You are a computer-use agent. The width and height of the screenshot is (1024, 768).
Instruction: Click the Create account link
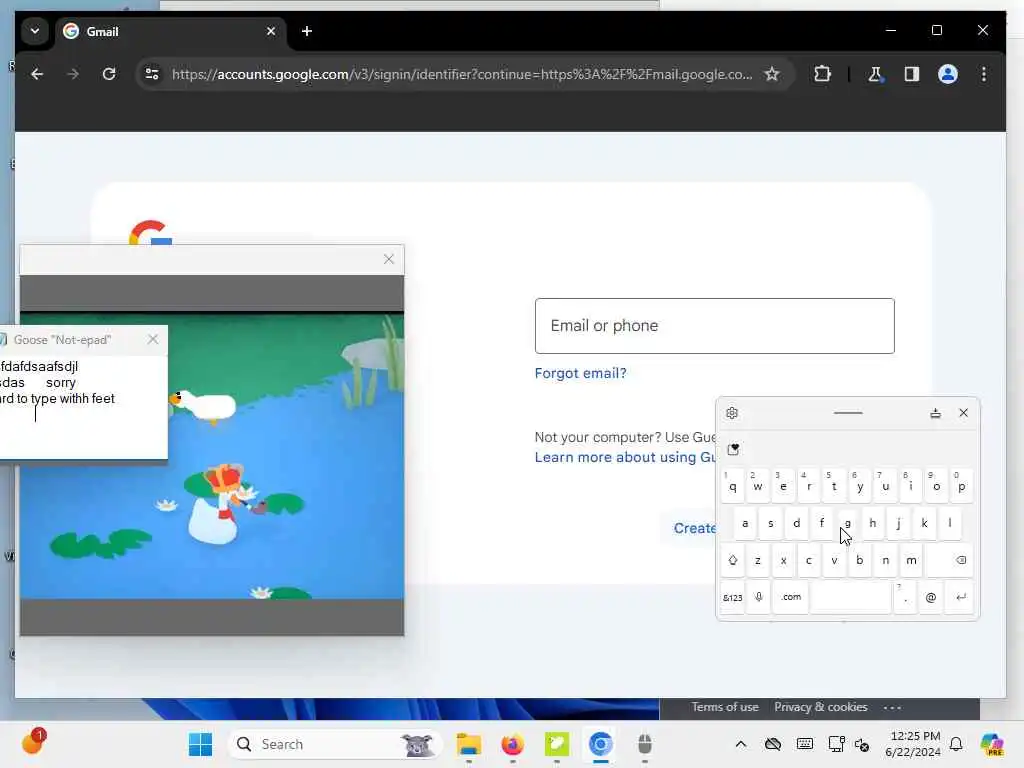[x=694, y=528]
